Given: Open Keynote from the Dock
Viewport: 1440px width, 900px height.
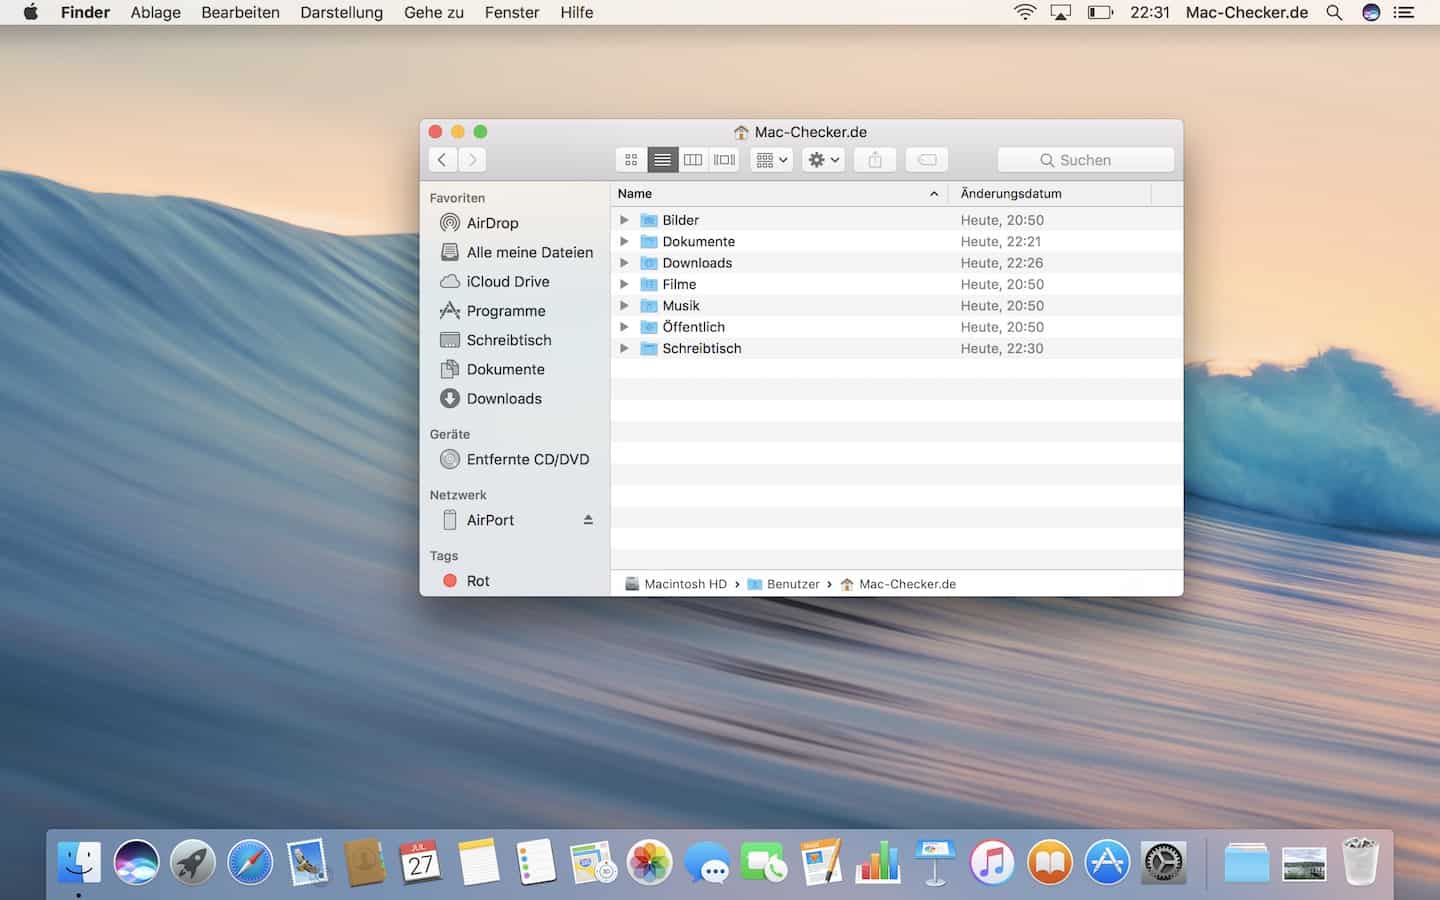Looking at the screenshot, I should [x=935, y=862].
